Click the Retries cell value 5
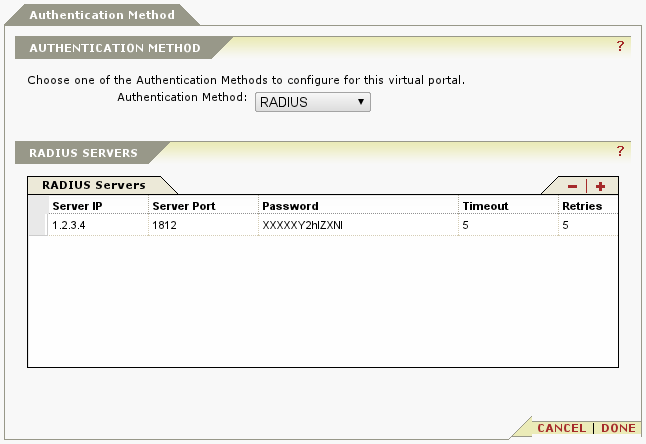Image resolution: width=646 pixels, height=444 pixels. (588, 225)
